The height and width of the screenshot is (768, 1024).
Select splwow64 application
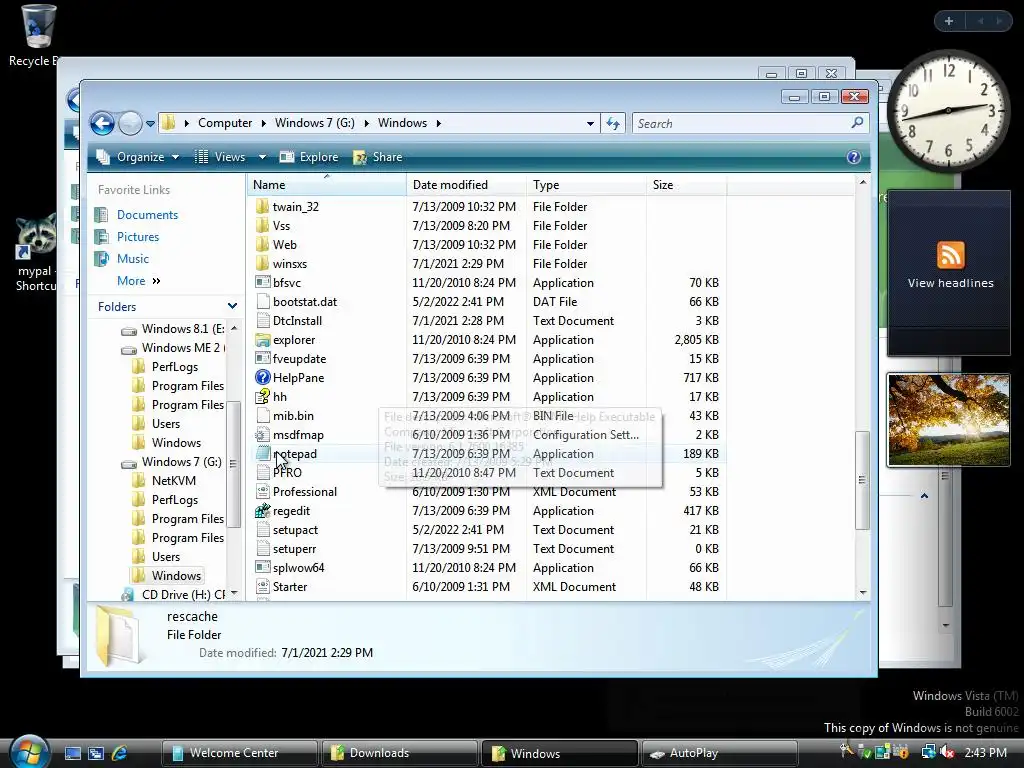pyautogui.click(x=298, y=568)
